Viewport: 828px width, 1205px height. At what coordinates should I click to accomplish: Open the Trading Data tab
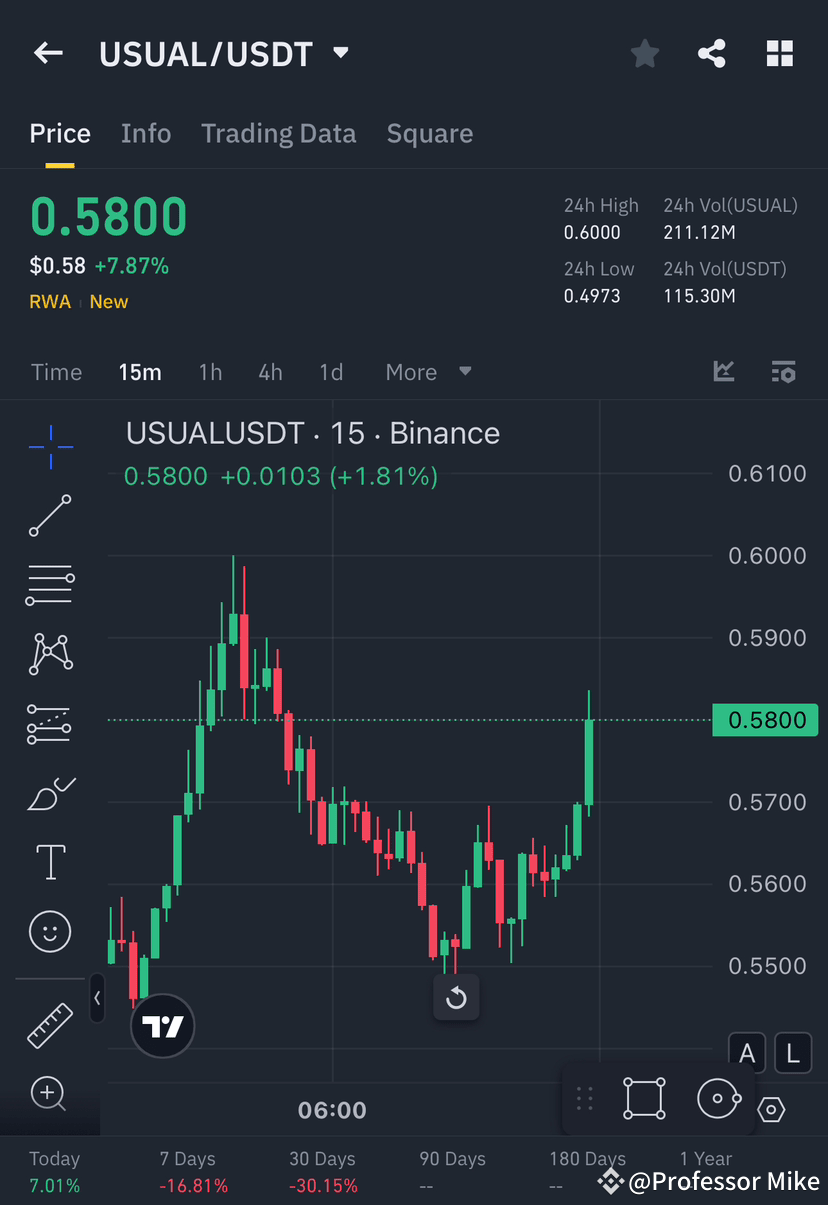278,133
